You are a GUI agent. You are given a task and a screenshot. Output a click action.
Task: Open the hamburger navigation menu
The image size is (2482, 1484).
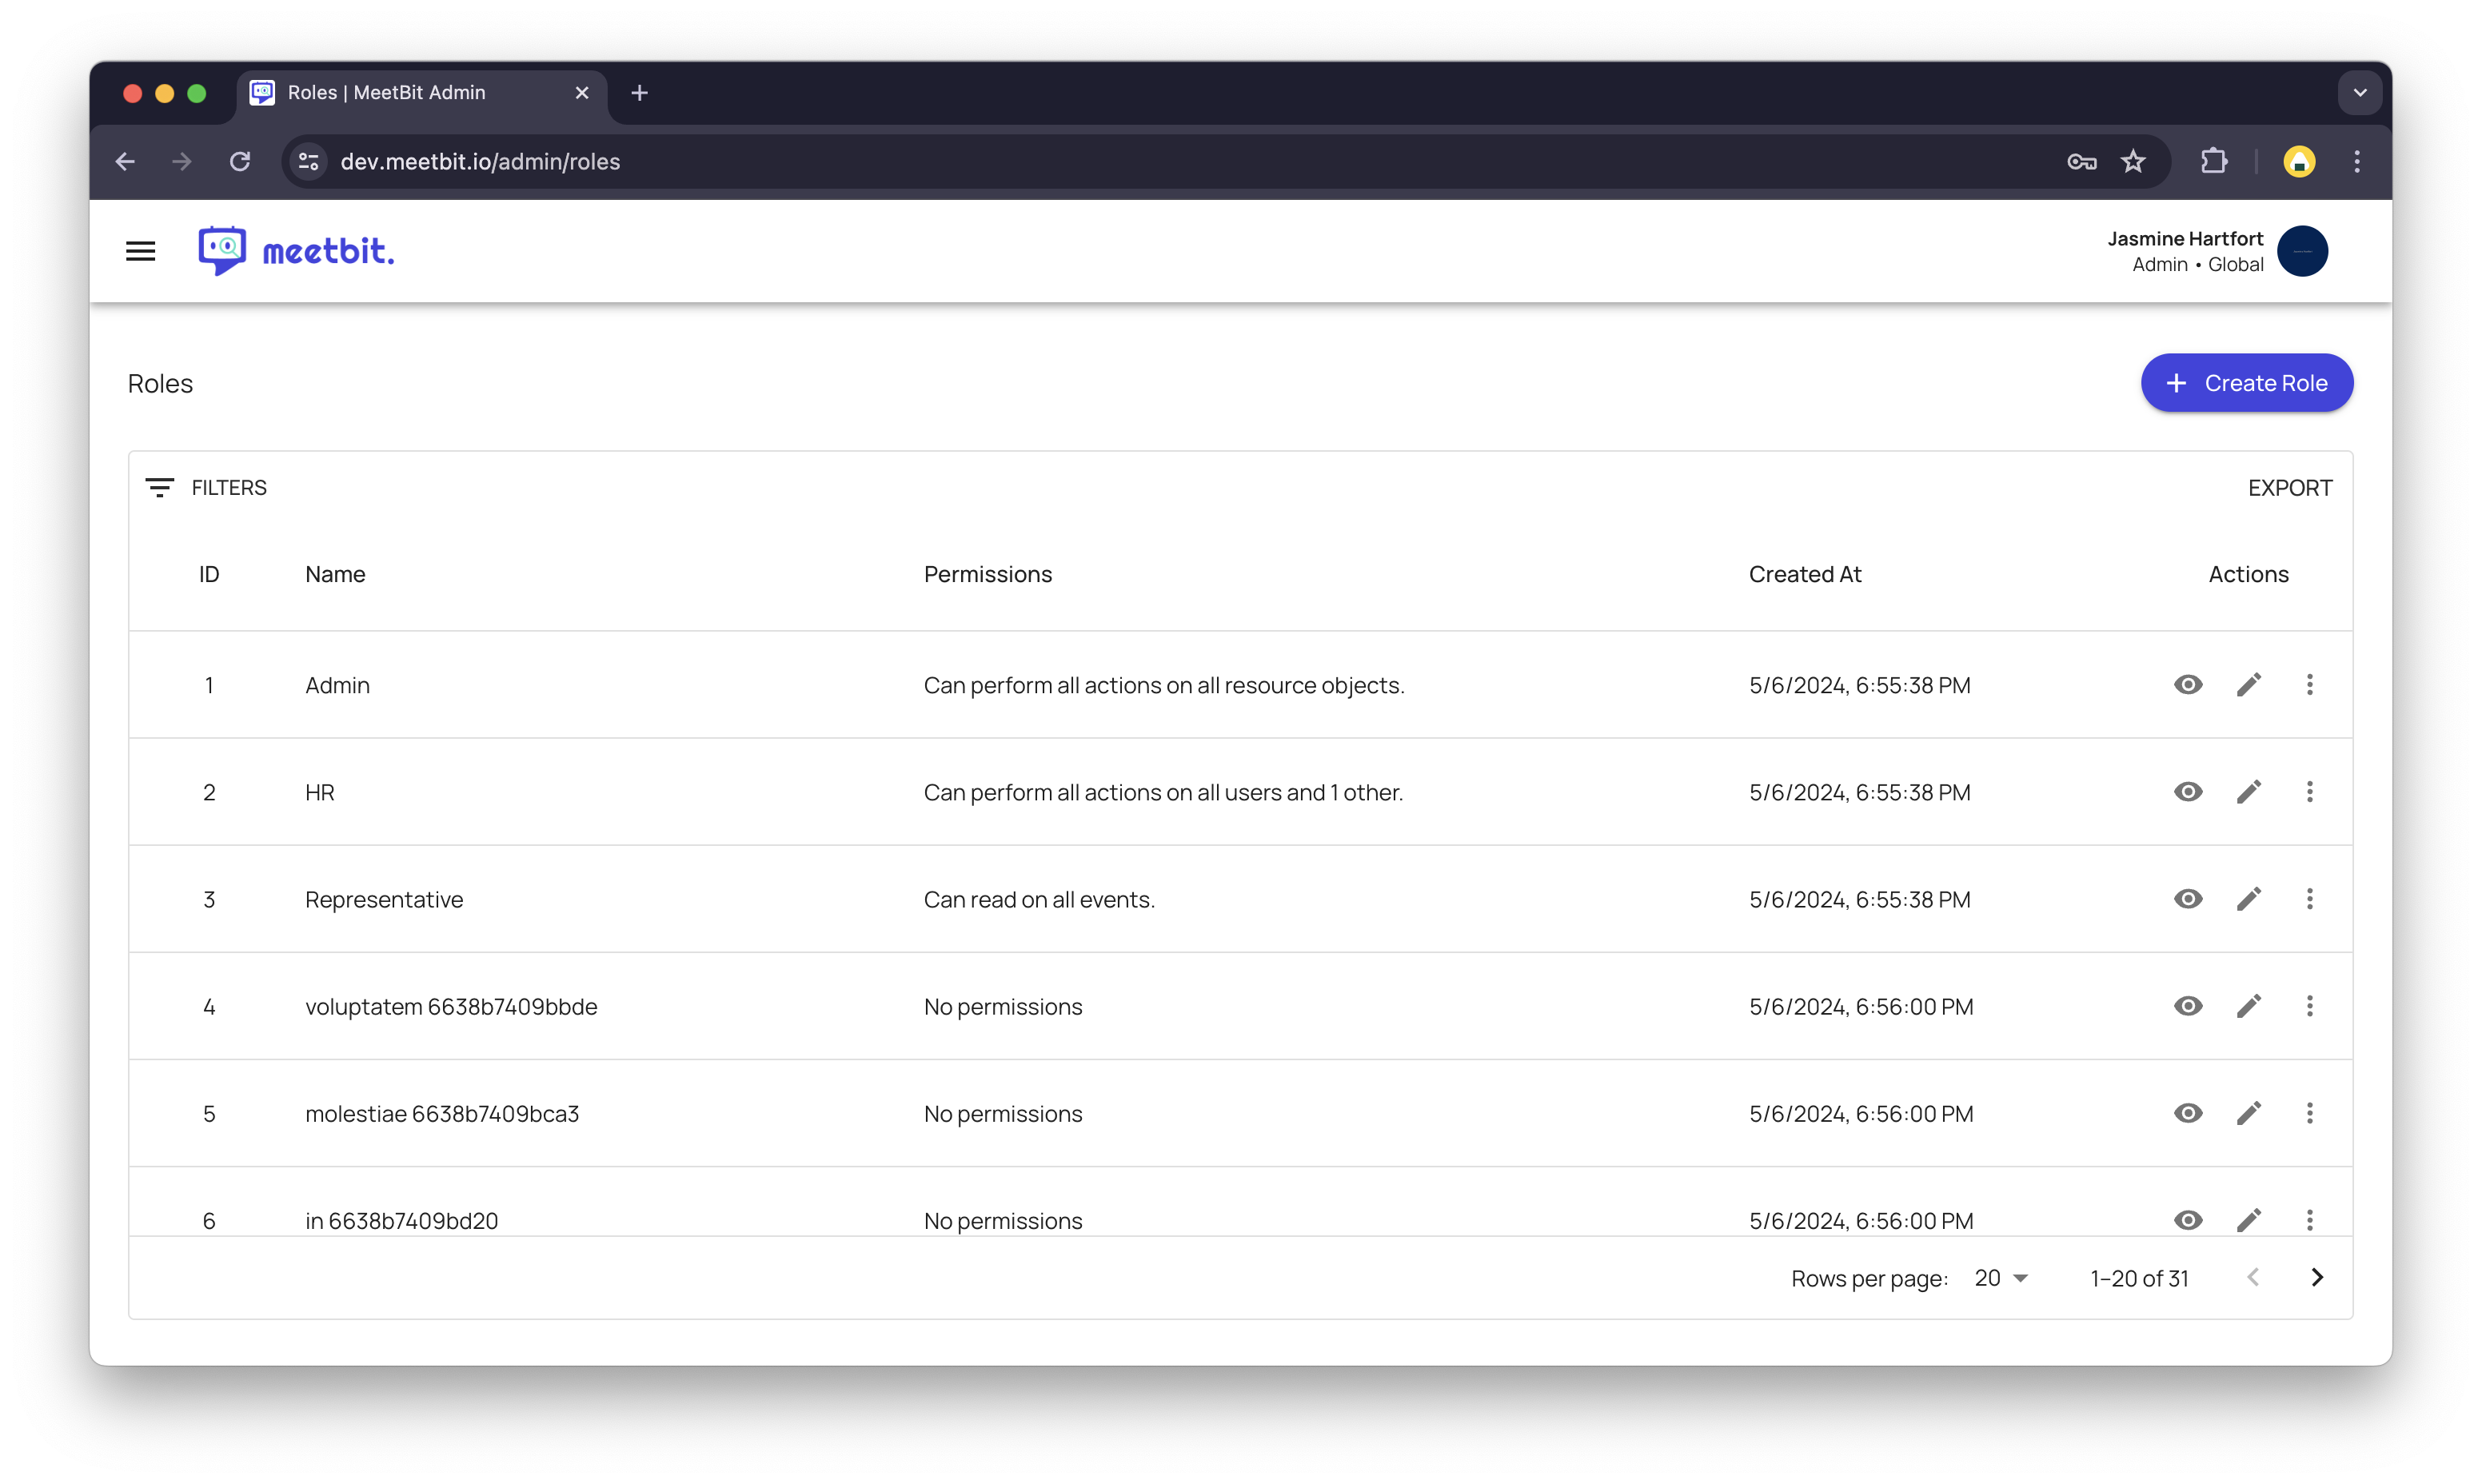tap(140, 251)
